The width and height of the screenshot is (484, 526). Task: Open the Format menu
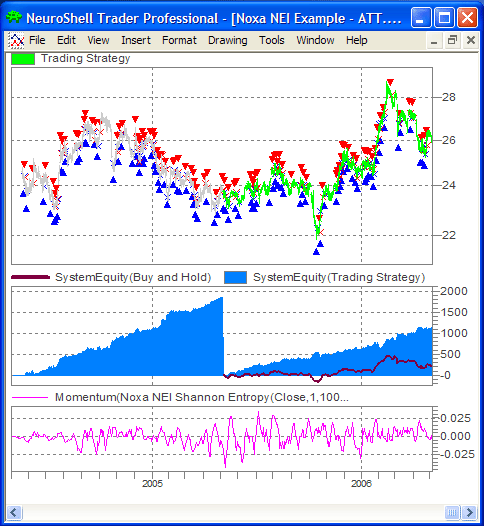[179, 40]
